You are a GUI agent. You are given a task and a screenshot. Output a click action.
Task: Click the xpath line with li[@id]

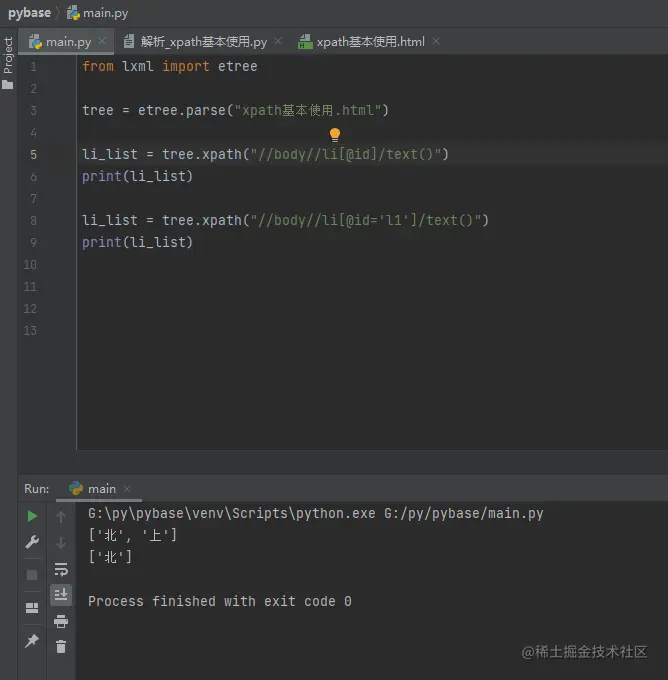tap(265, 154)
